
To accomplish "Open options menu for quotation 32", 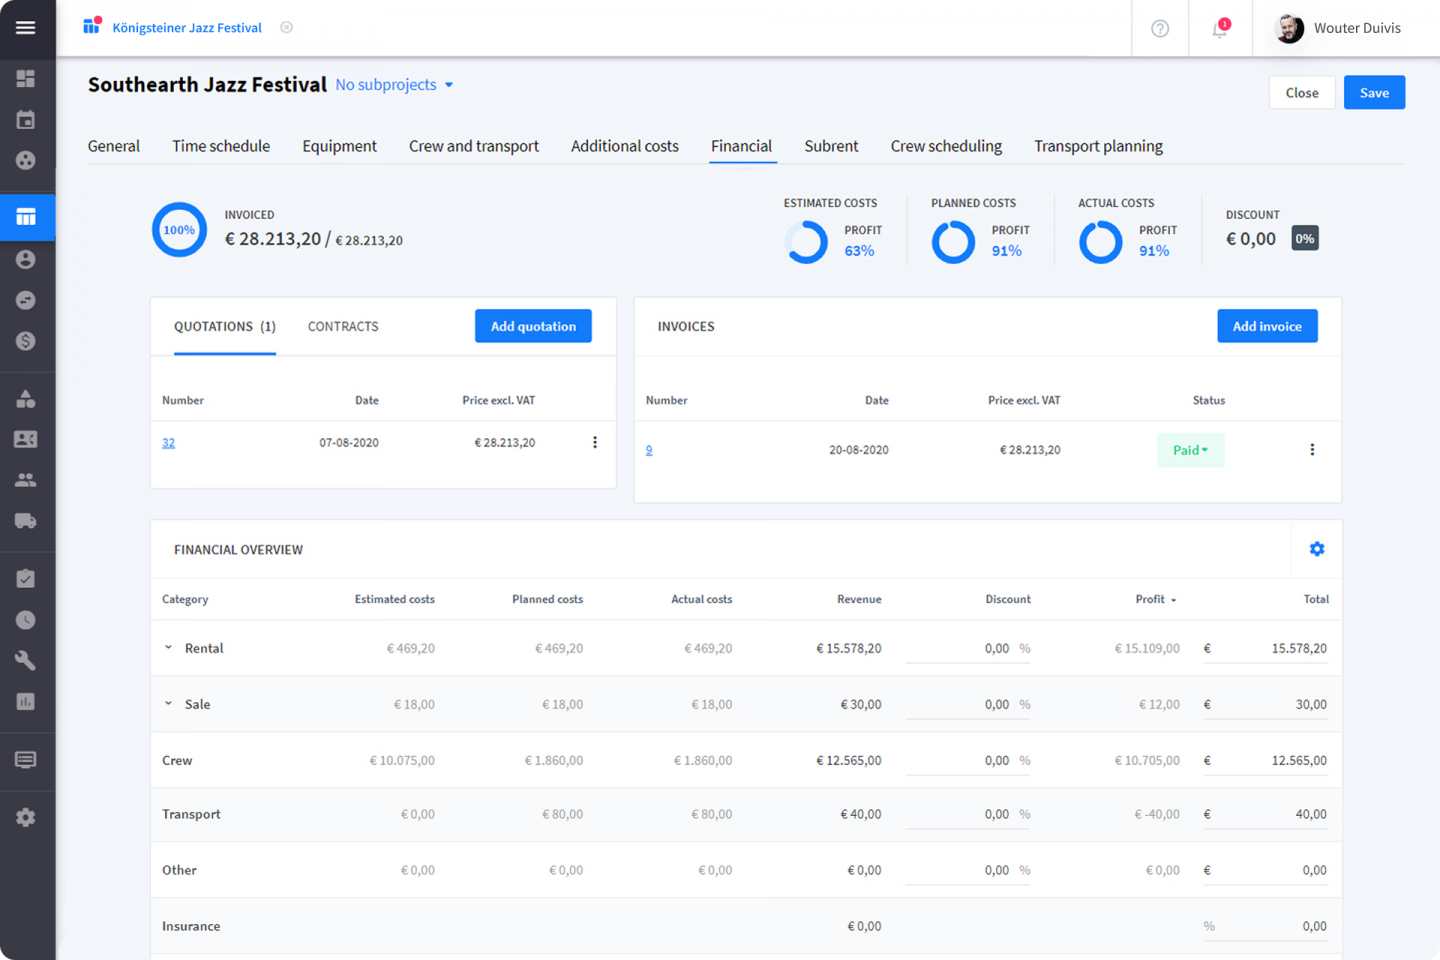I will click(x=594, y=442).
